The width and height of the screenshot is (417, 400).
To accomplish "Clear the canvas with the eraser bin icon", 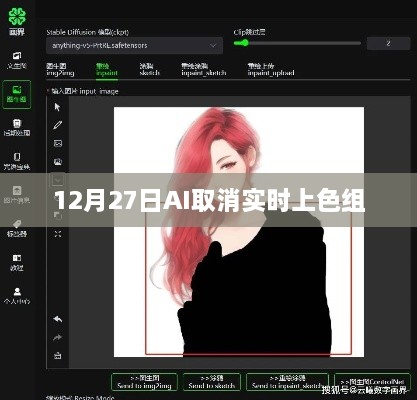I will coord(58,356).
